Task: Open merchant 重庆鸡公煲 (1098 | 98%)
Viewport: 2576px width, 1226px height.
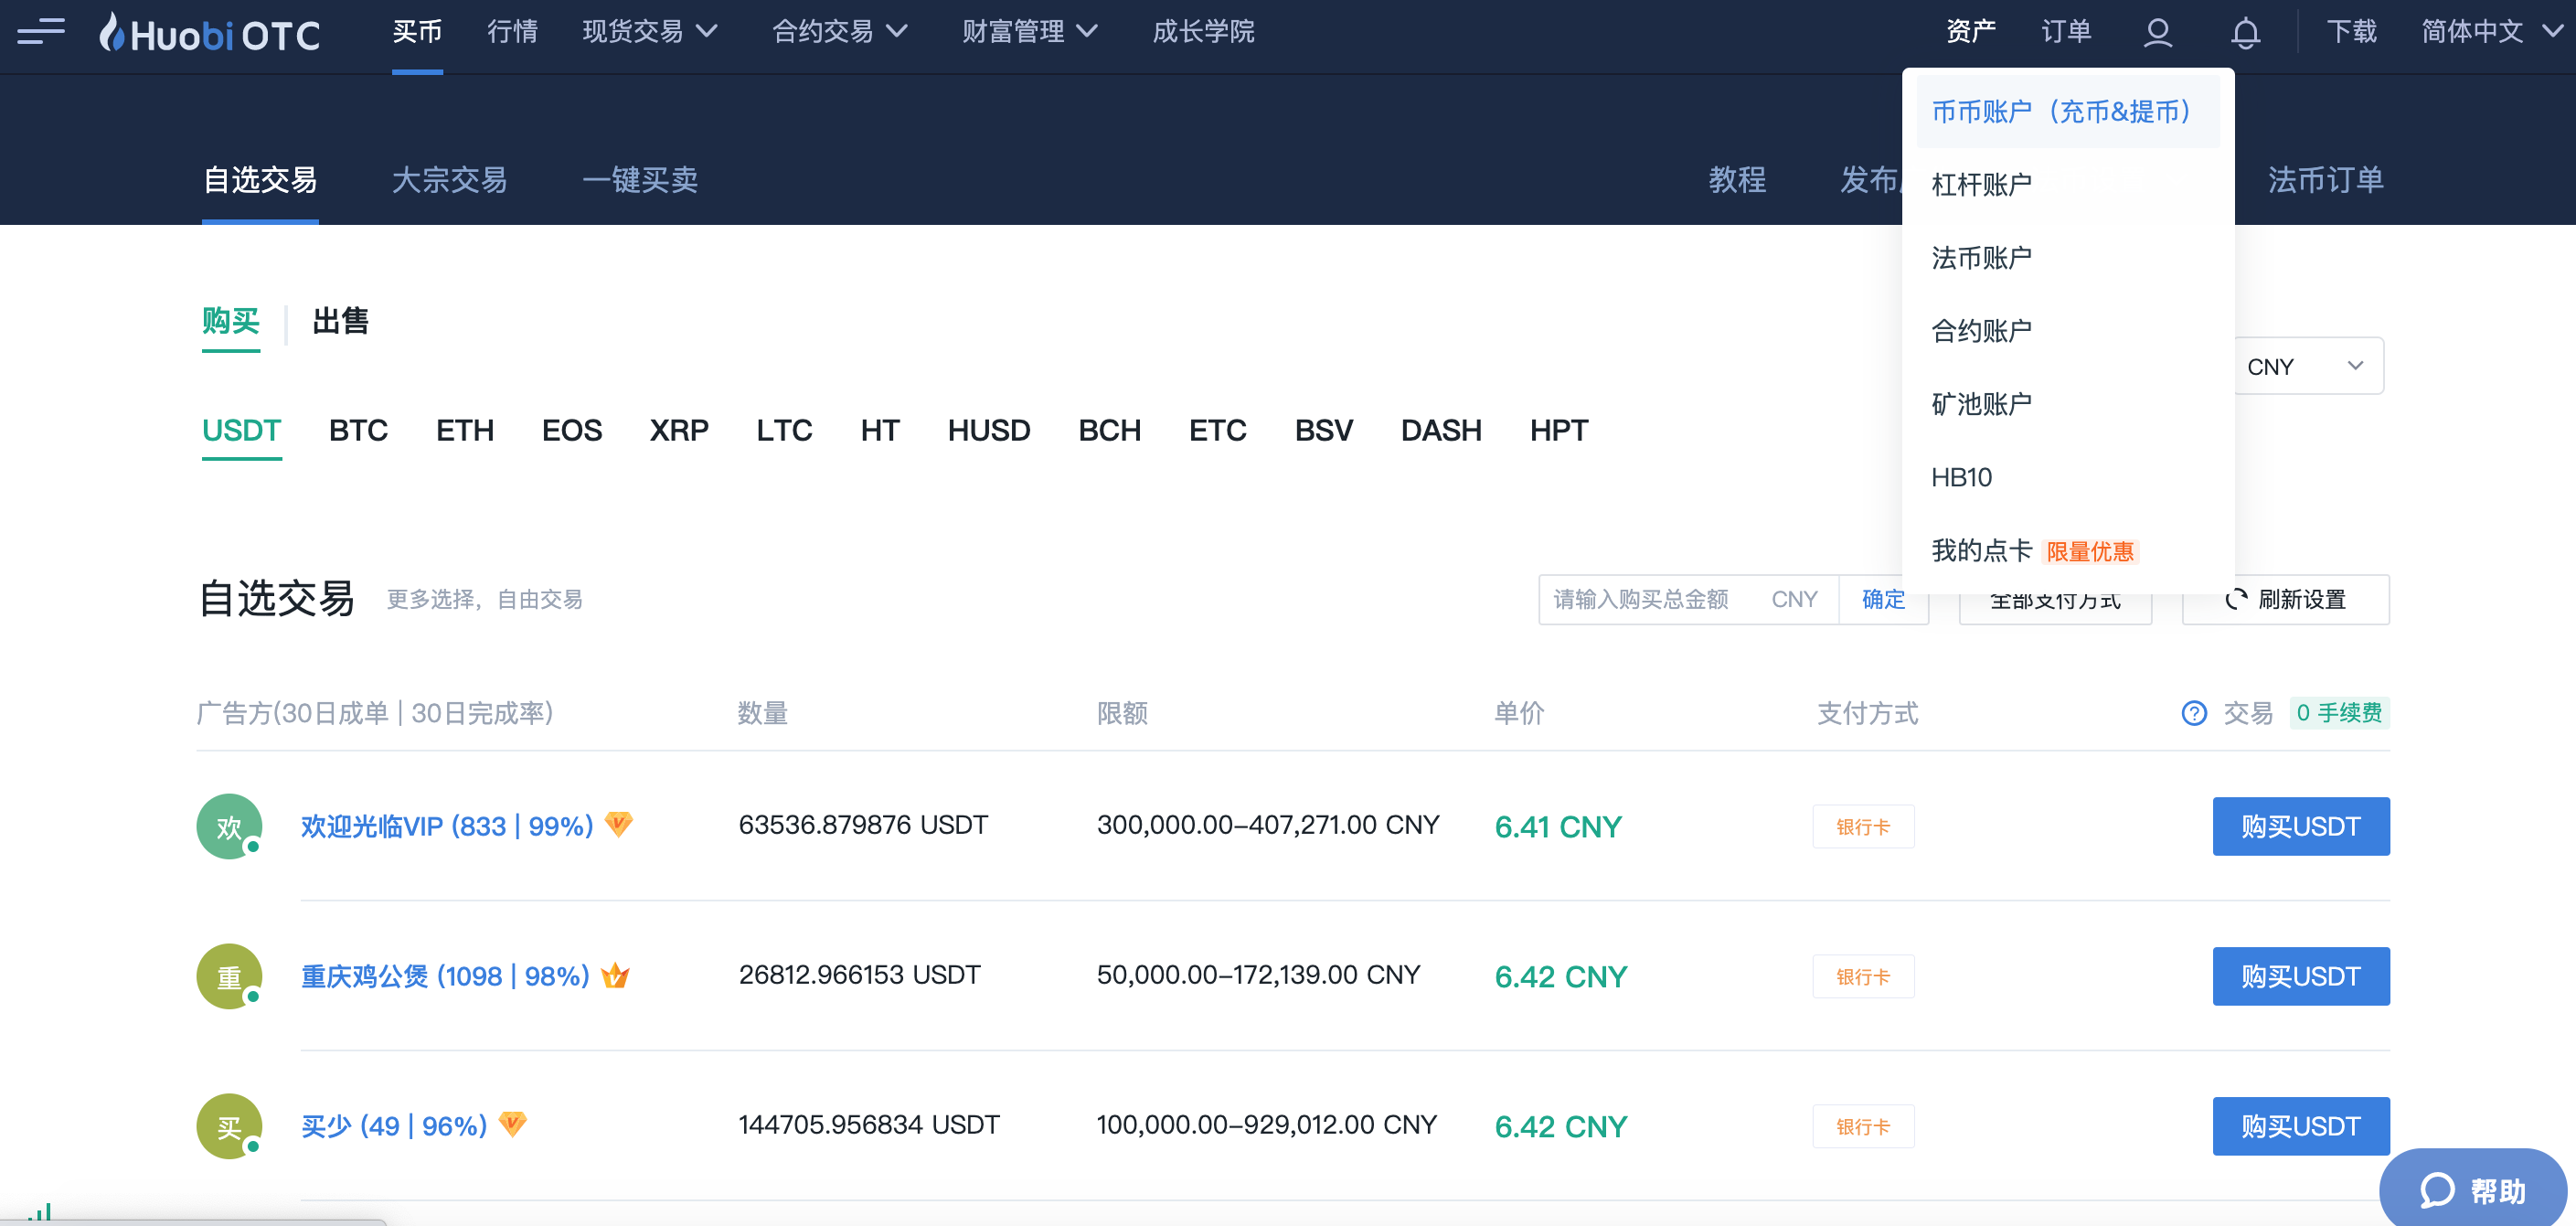Action: click(x=445, y=976)
